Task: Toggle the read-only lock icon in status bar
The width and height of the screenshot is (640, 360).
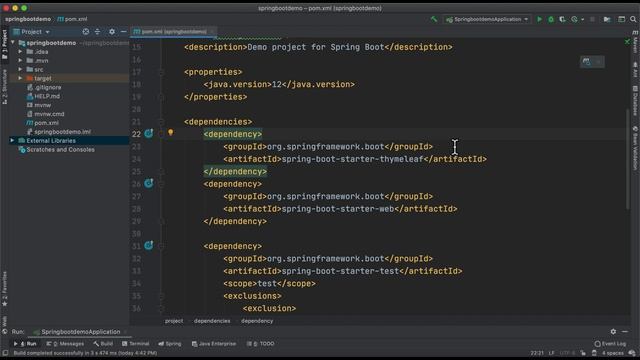Action: click(583, 353)
